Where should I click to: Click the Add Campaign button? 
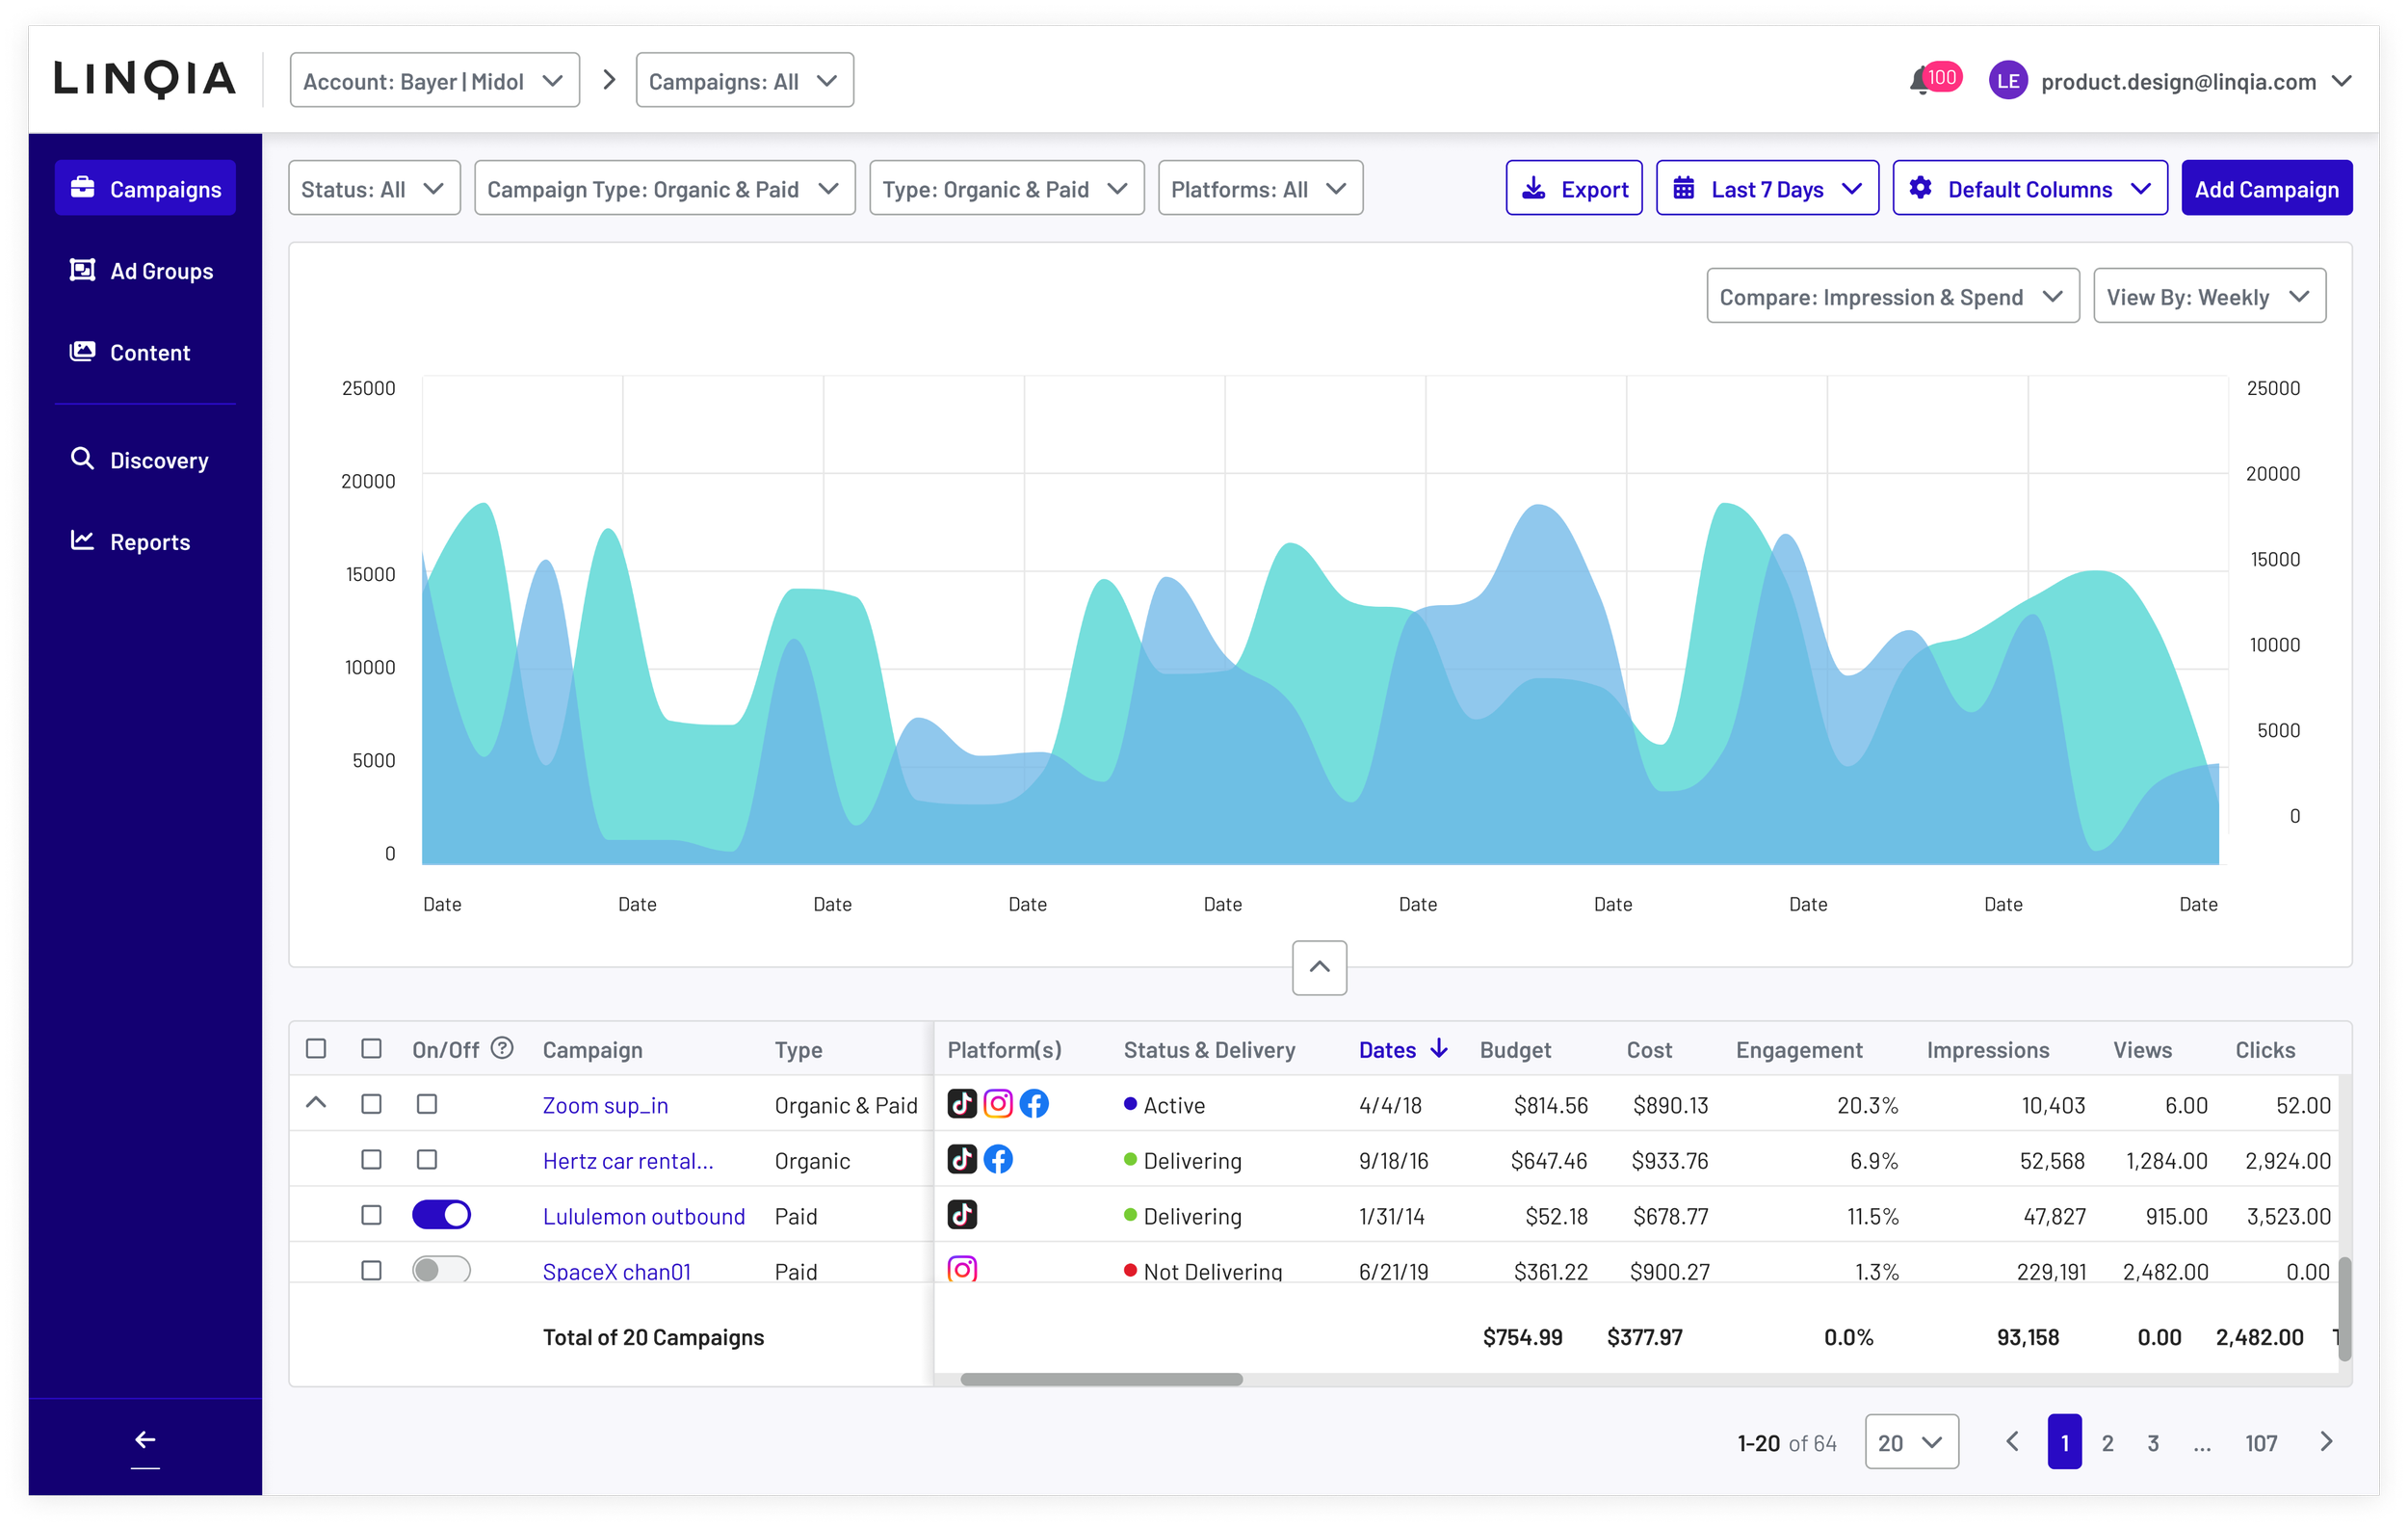tap(2266, 189)
